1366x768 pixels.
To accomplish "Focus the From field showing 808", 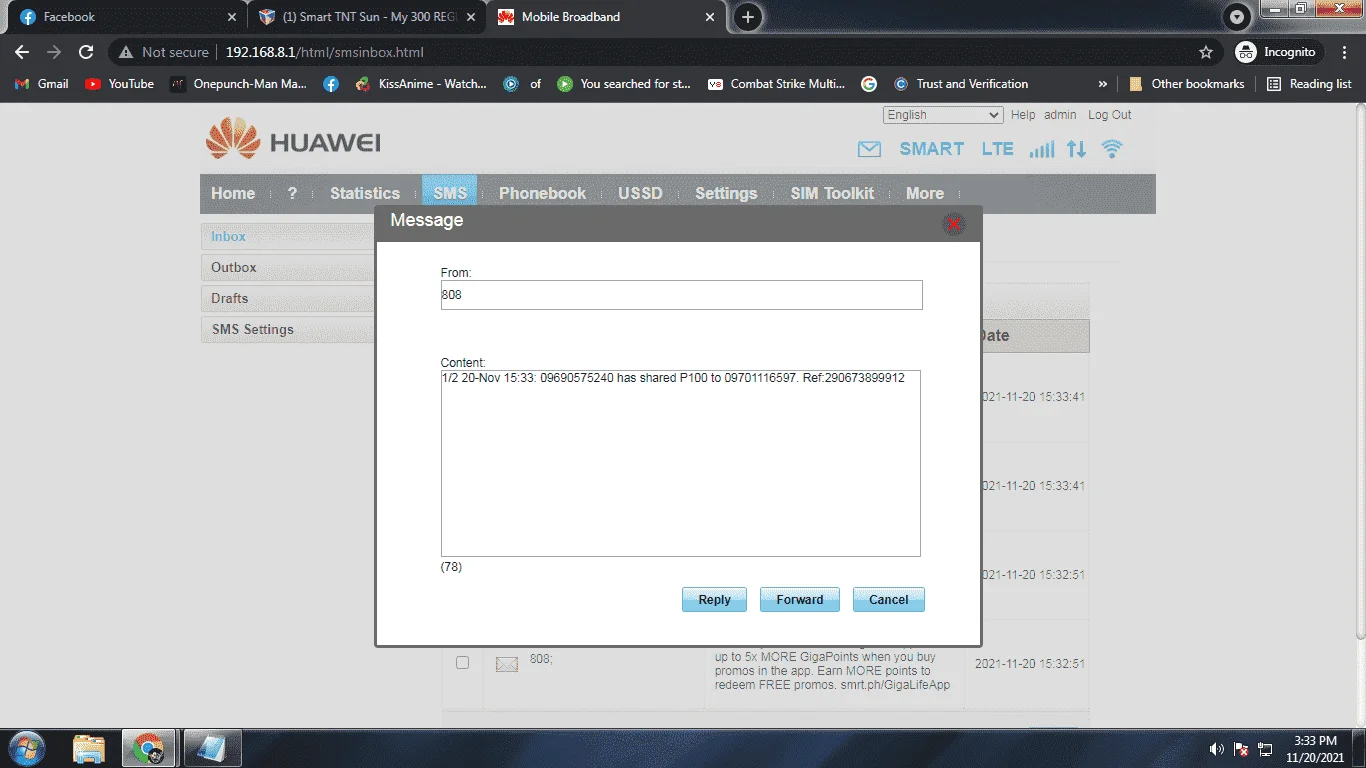I will [x=681, y=295].
